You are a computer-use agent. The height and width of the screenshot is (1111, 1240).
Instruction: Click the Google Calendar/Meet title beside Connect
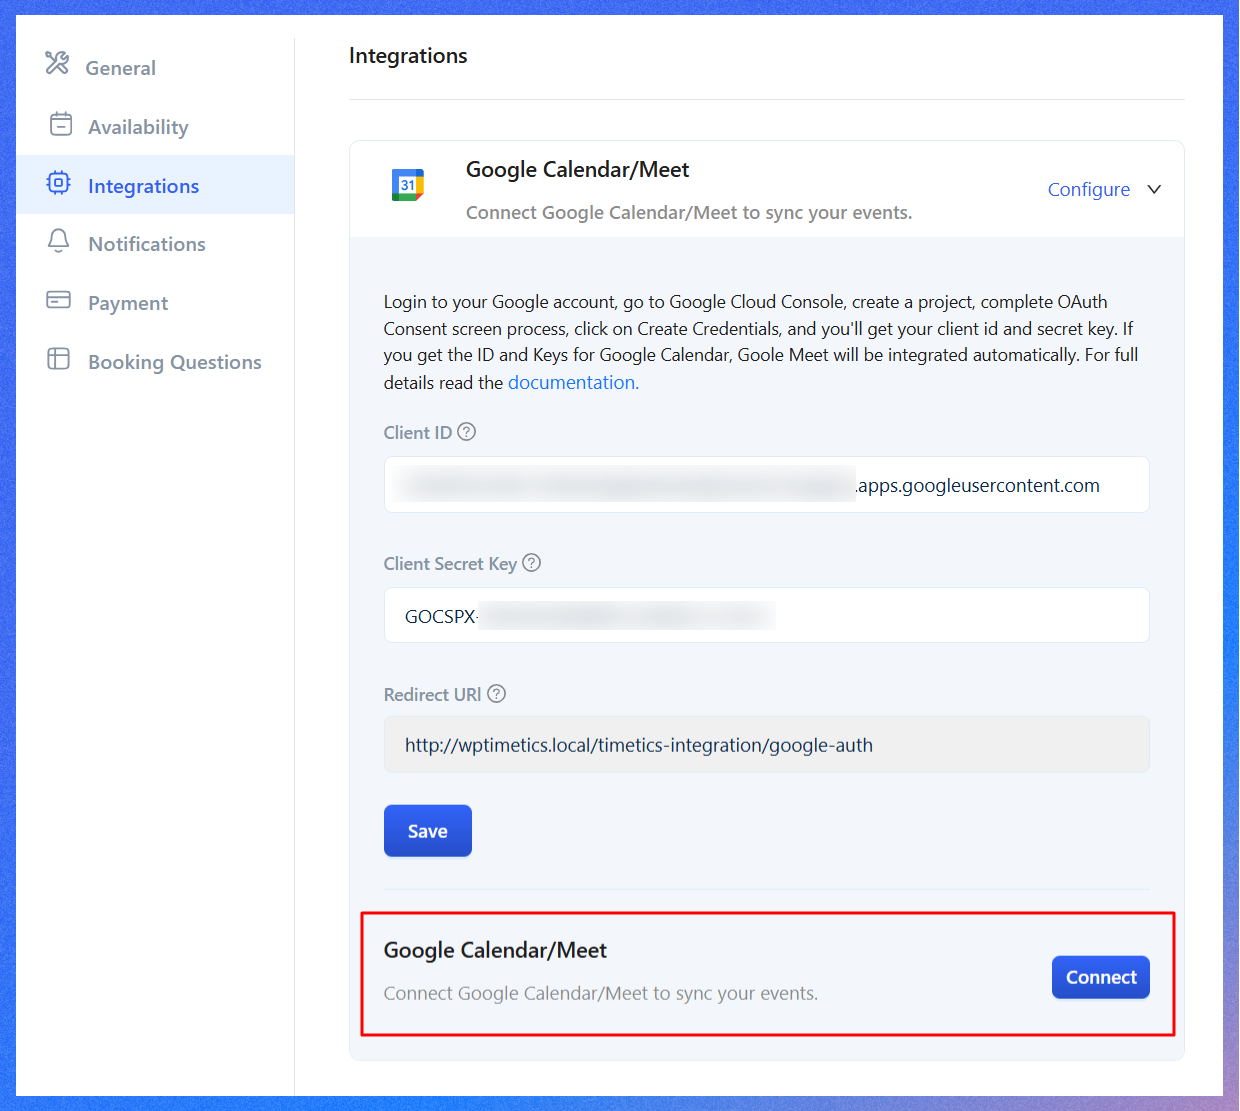tap(495, 950)
